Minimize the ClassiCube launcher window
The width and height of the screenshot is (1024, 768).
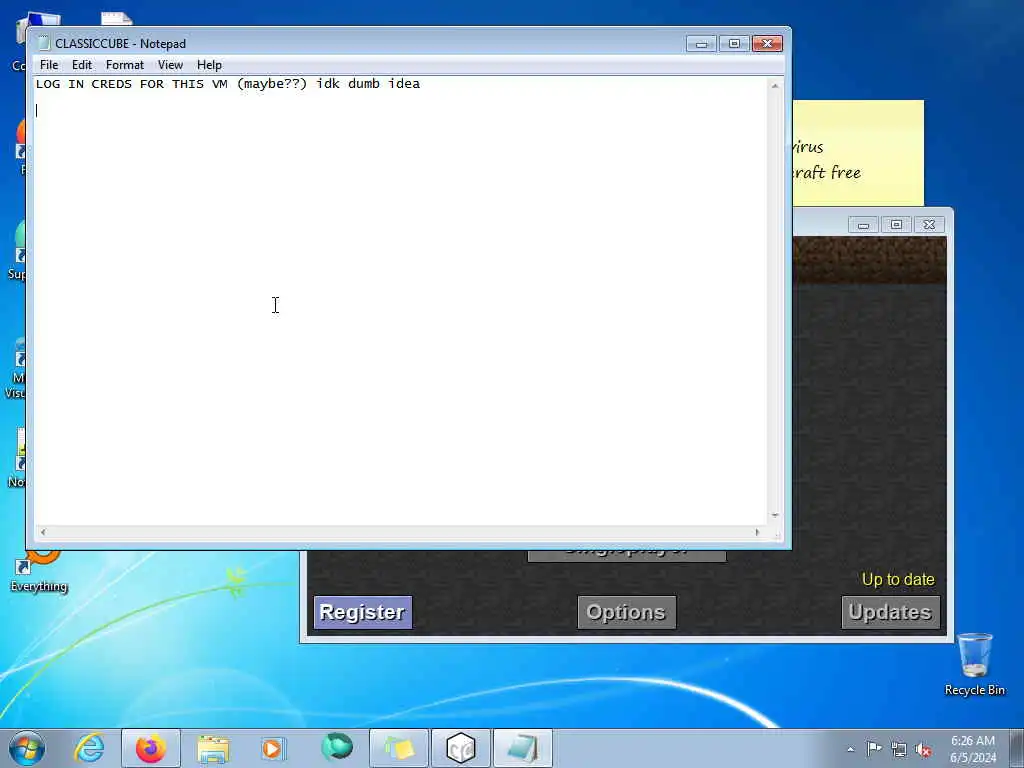click(x=863, y=225)
